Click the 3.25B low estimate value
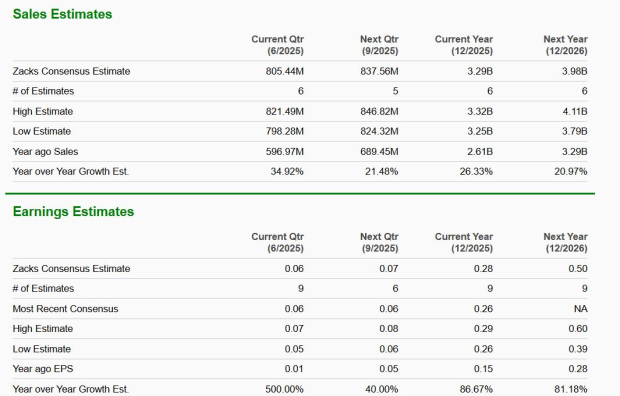This screenshot has height=396, width=620. point(480,131)
